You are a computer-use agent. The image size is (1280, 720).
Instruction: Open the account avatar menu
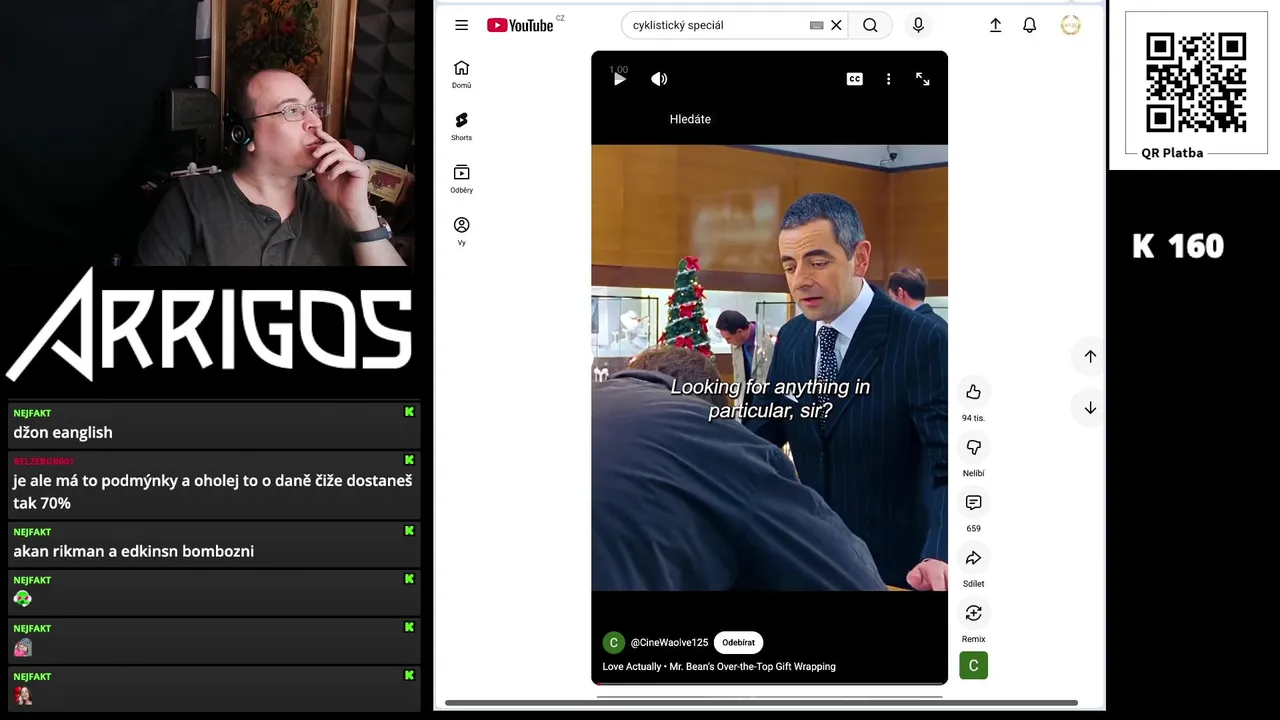1071,25
